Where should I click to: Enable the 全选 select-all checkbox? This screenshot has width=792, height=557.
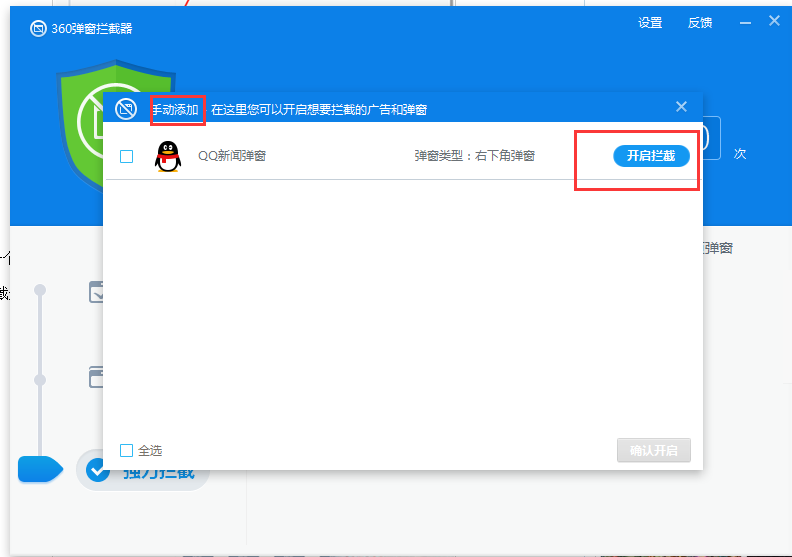pyautogui.click(x=126, y=450)
